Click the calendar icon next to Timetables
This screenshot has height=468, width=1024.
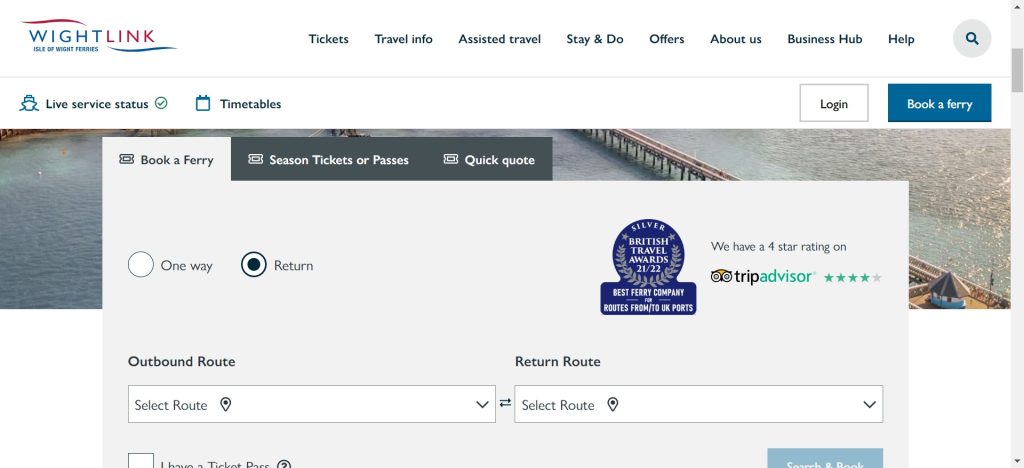203,103
